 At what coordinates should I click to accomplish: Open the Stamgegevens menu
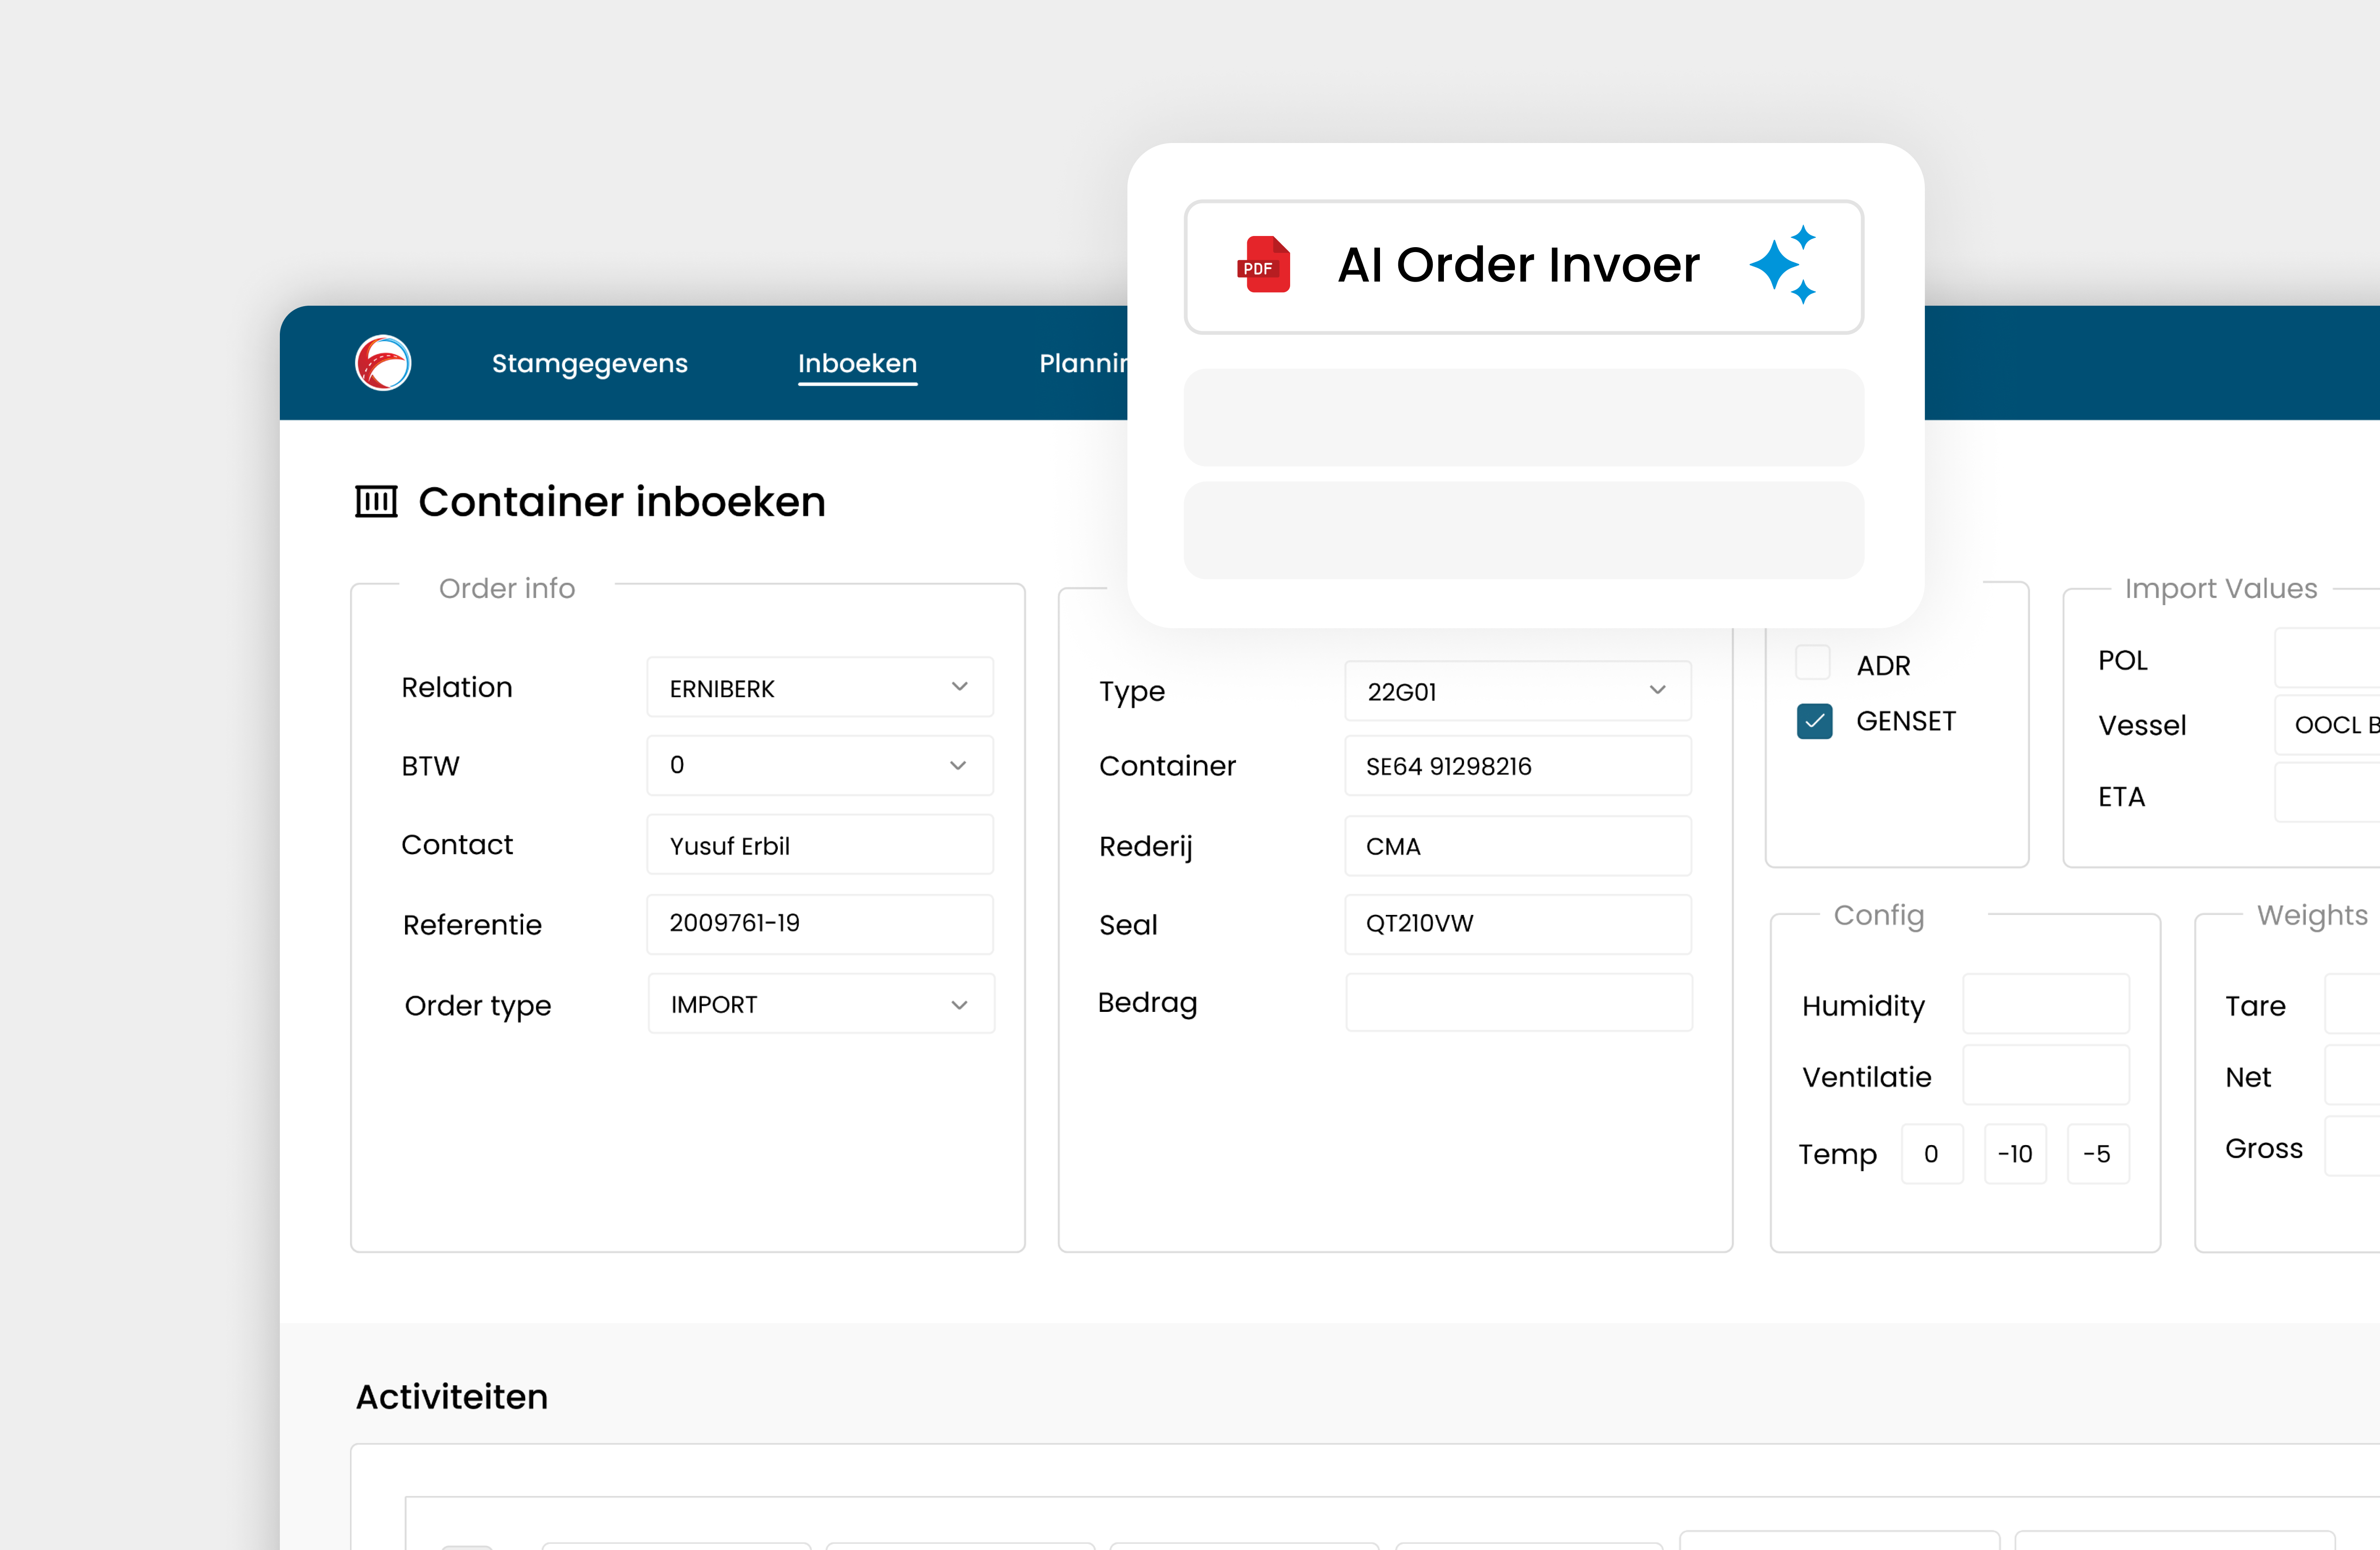pyautogui.click(x=589, y=363)
